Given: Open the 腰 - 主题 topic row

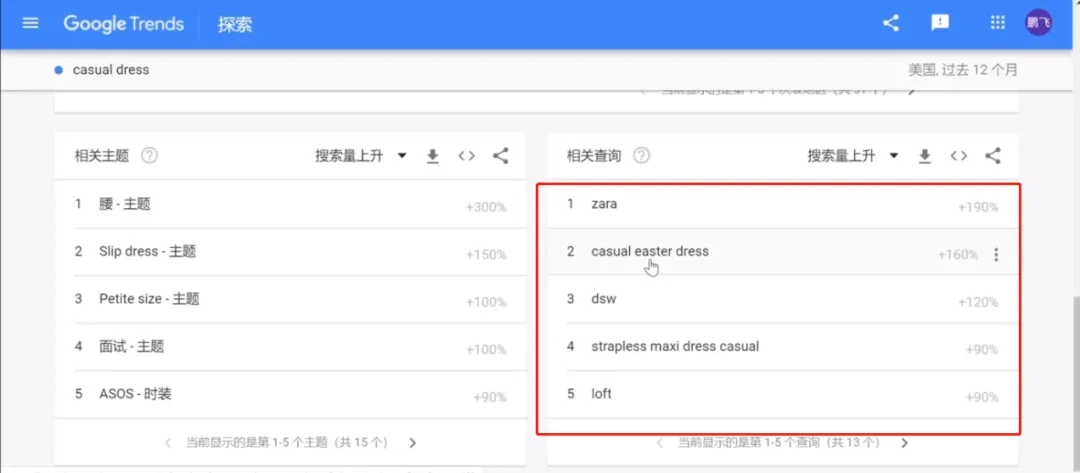Looking at the screenshot, I should pyautogui.click(x=290, y=204).
